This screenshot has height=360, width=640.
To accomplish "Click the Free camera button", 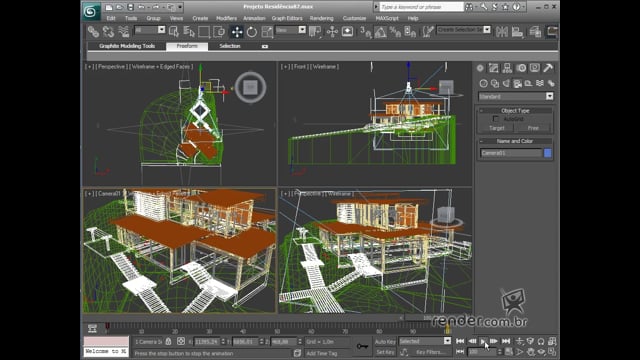I will pyautogui.click(x=533, y=128).
